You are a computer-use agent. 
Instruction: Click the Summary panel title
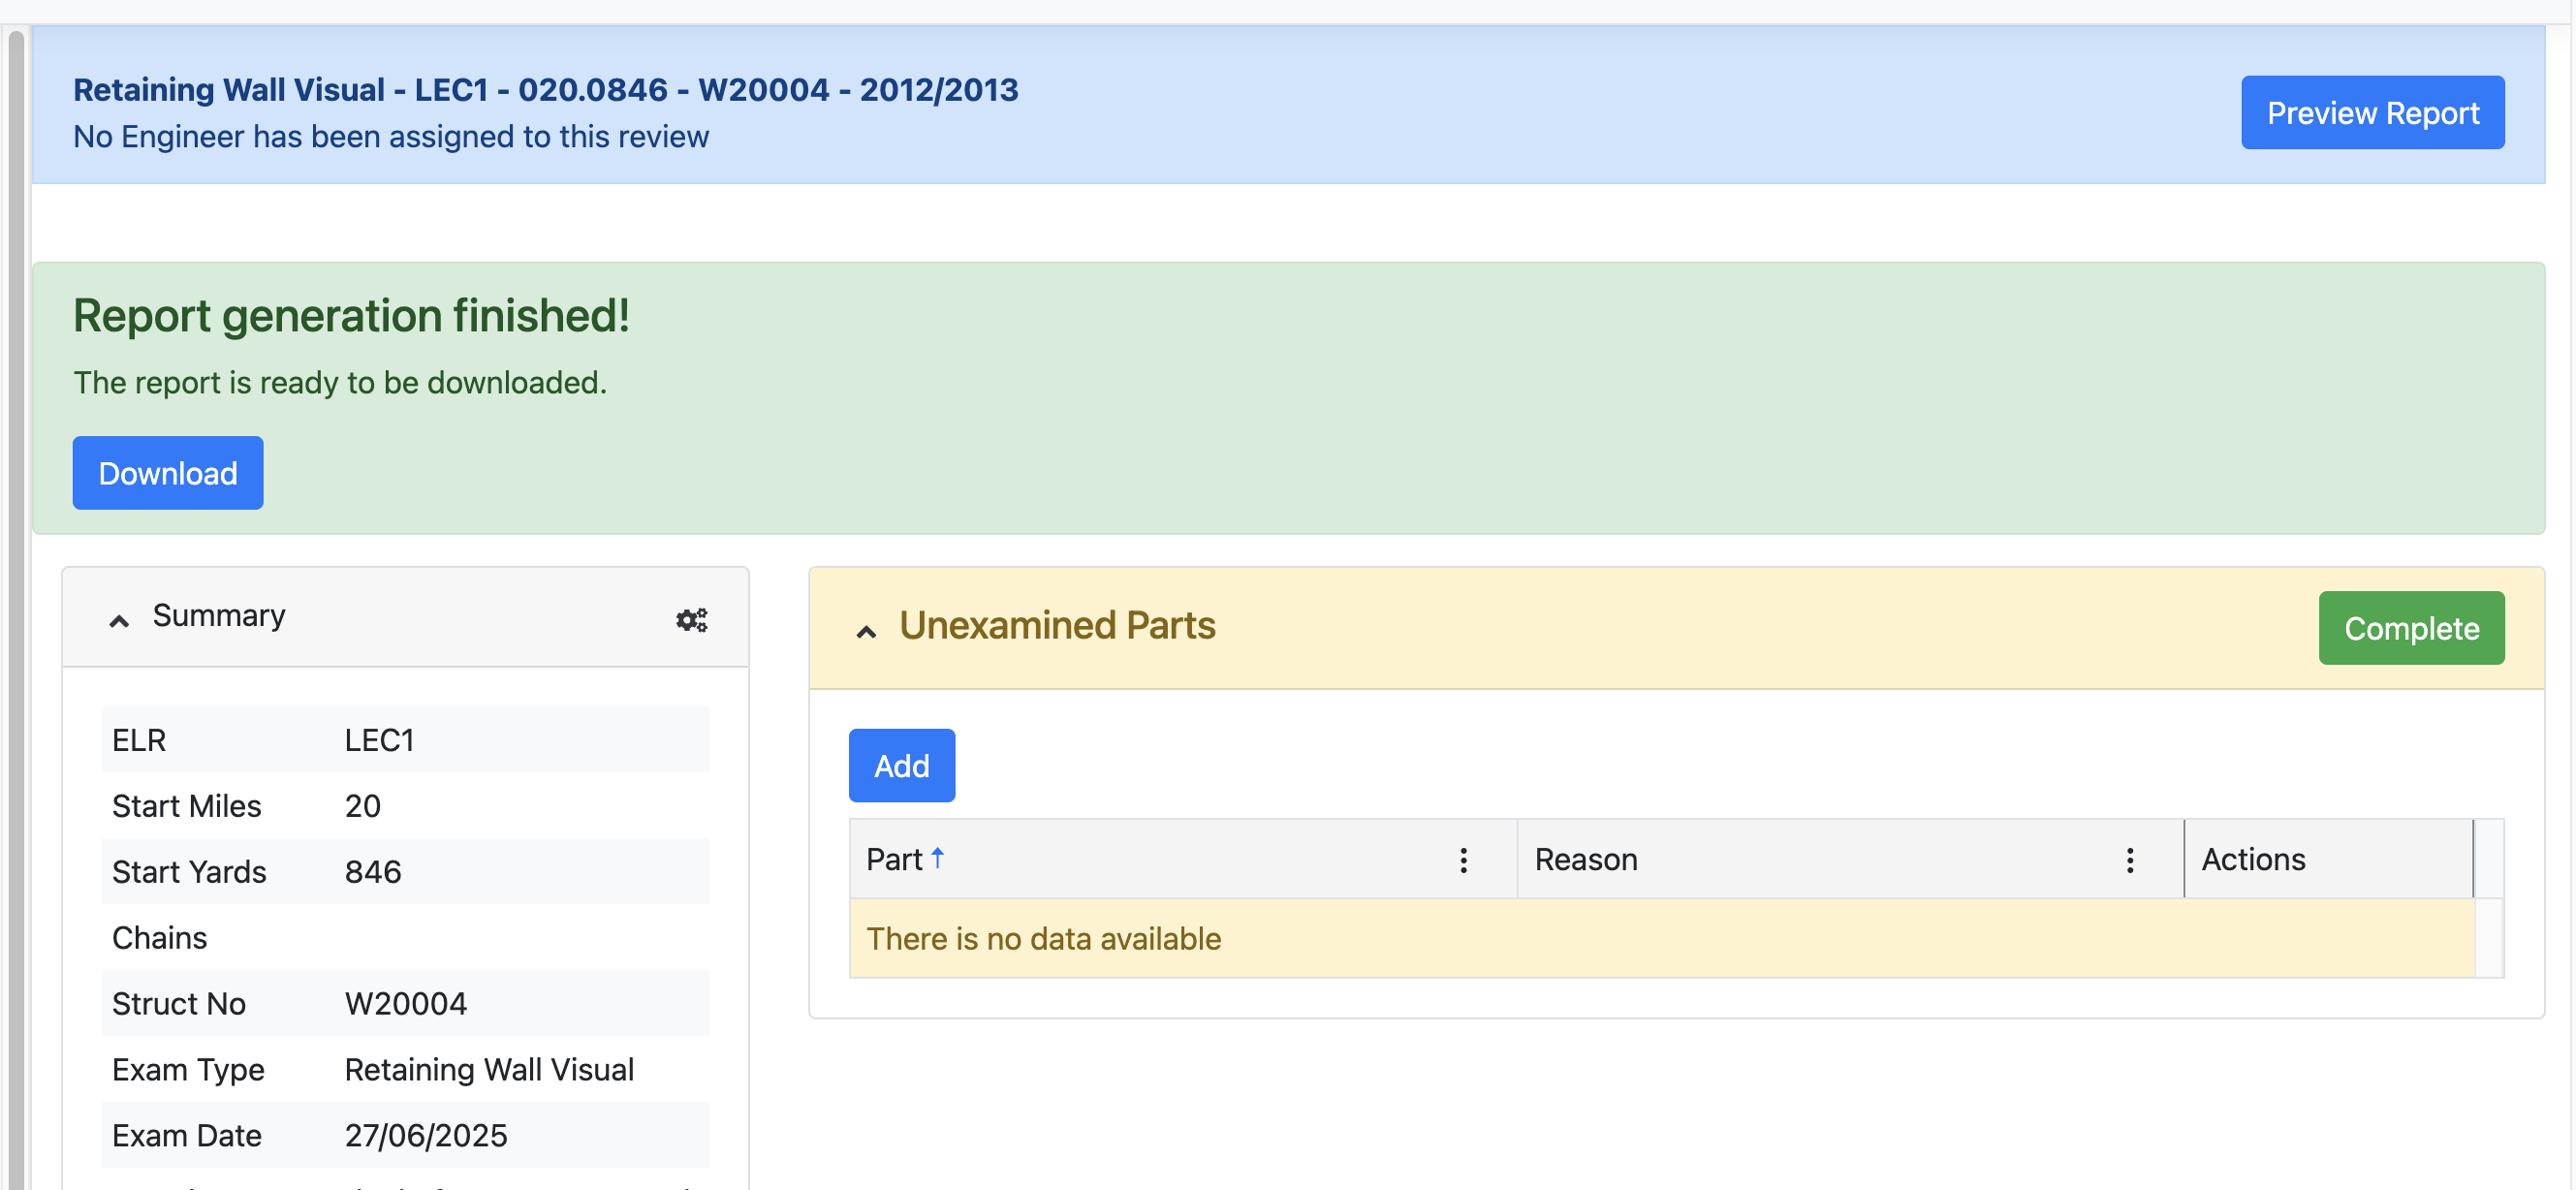tap(219, 616)
